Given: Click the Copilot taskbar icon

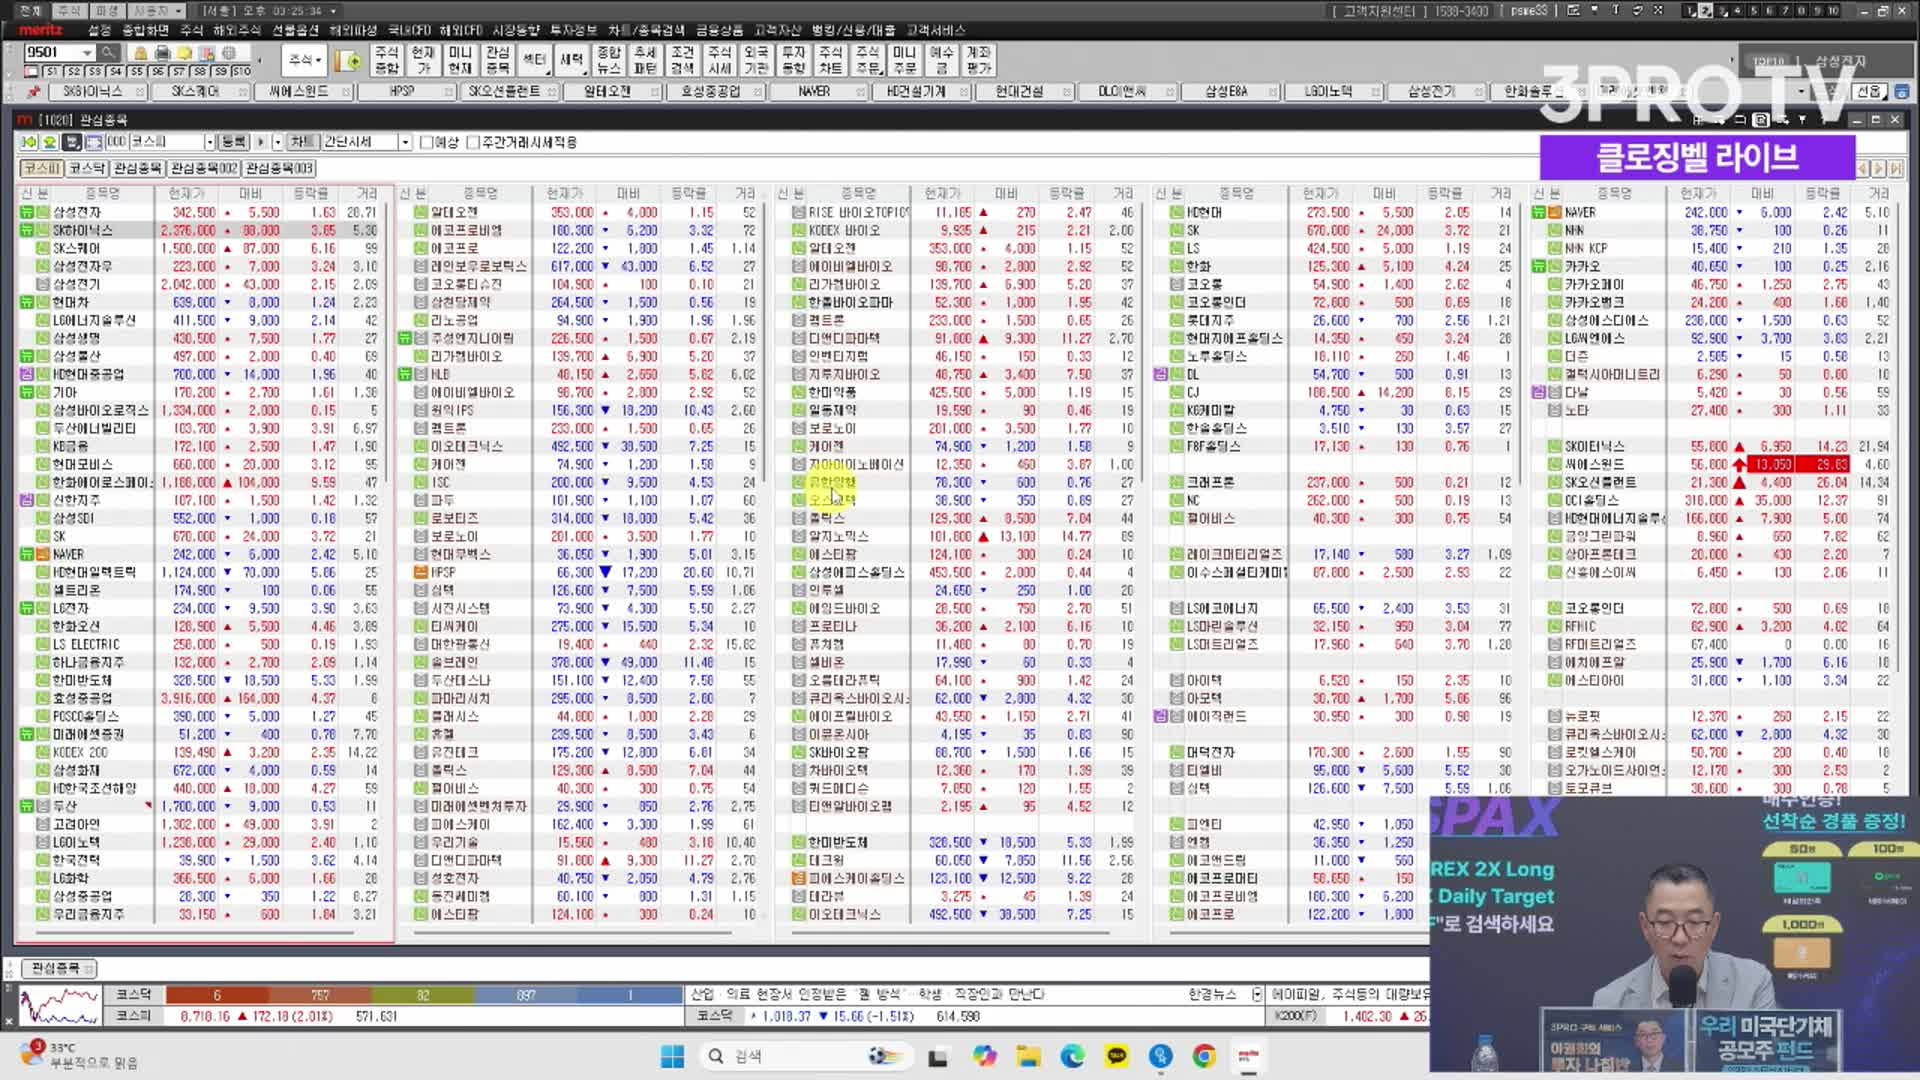Looking at the screenshot, I should (x=984, y=1056).
